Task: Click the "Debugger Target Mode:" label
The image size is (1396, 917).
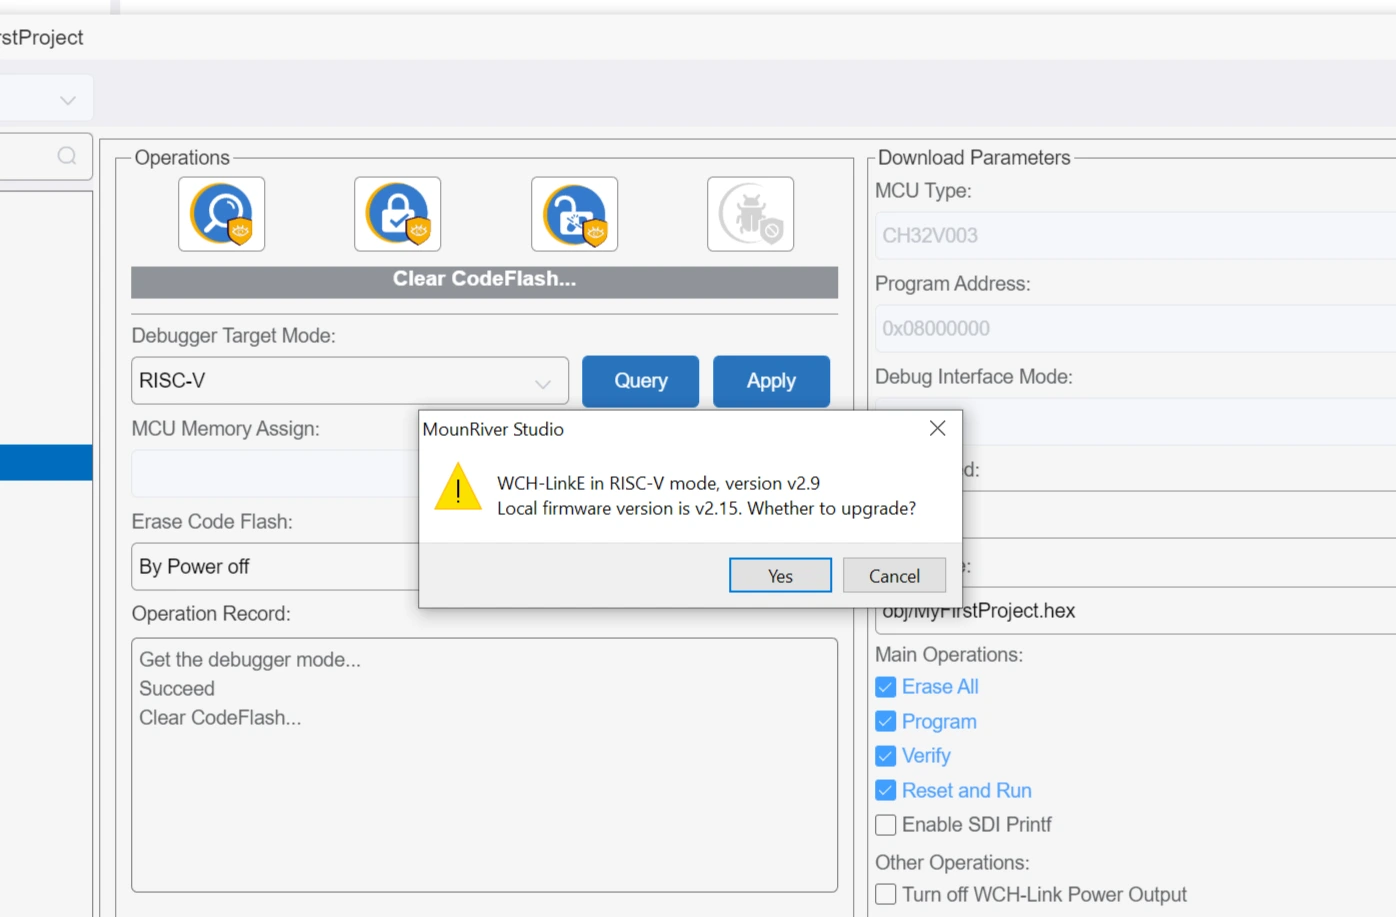Action: tap(233, 336)
